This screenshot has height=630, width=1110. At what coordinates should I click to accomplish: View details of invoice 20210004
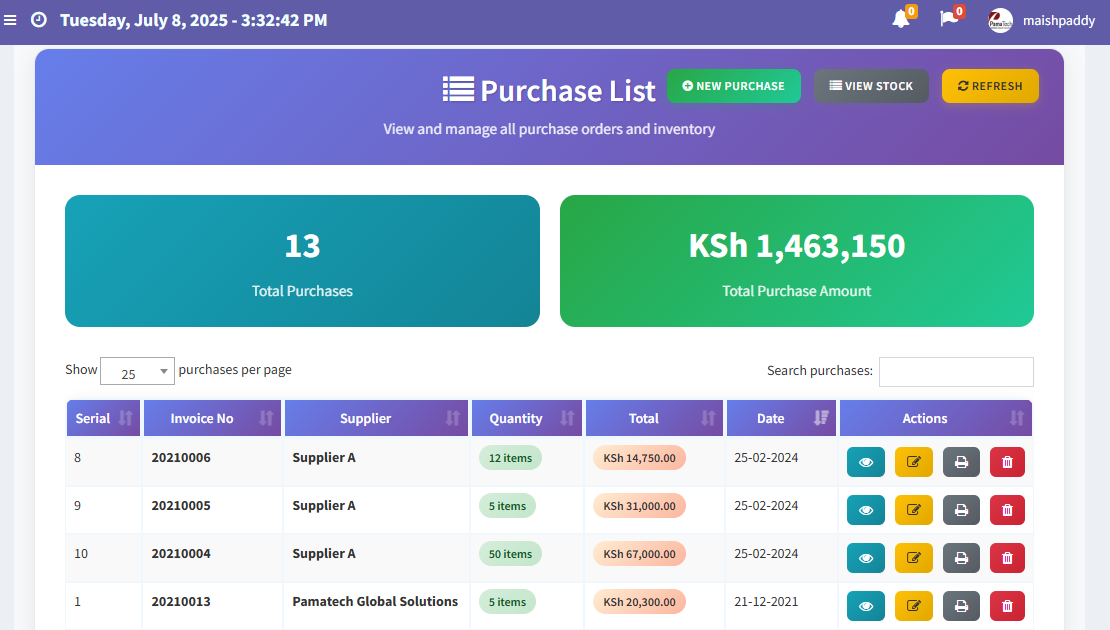866,558
